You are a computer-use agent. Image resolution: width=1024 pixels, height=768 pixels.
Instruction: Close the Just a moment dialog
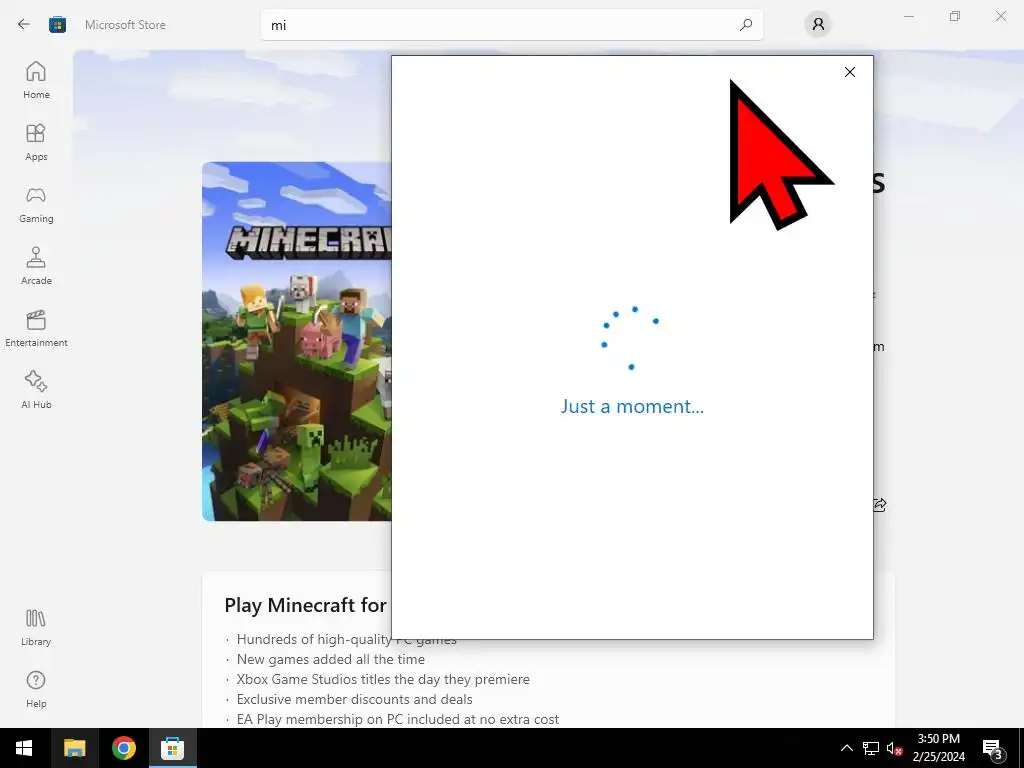click(850, 72)
